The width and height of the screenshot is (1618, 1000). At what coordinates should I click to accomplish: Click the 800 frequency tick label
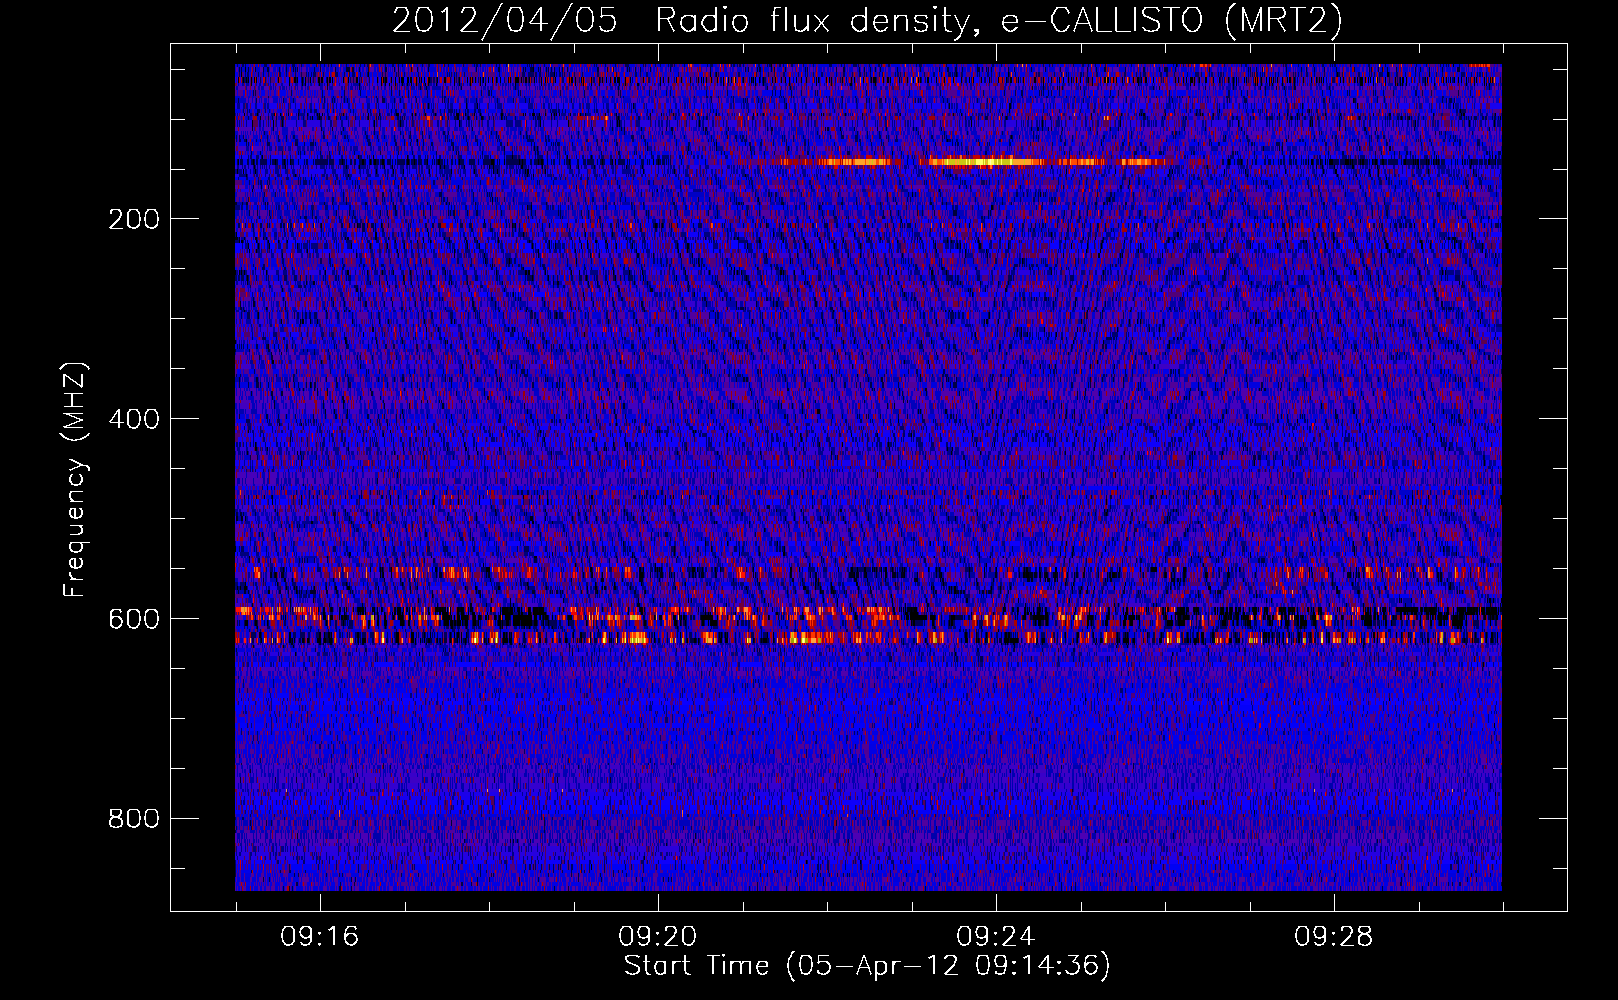pos(134,819)
